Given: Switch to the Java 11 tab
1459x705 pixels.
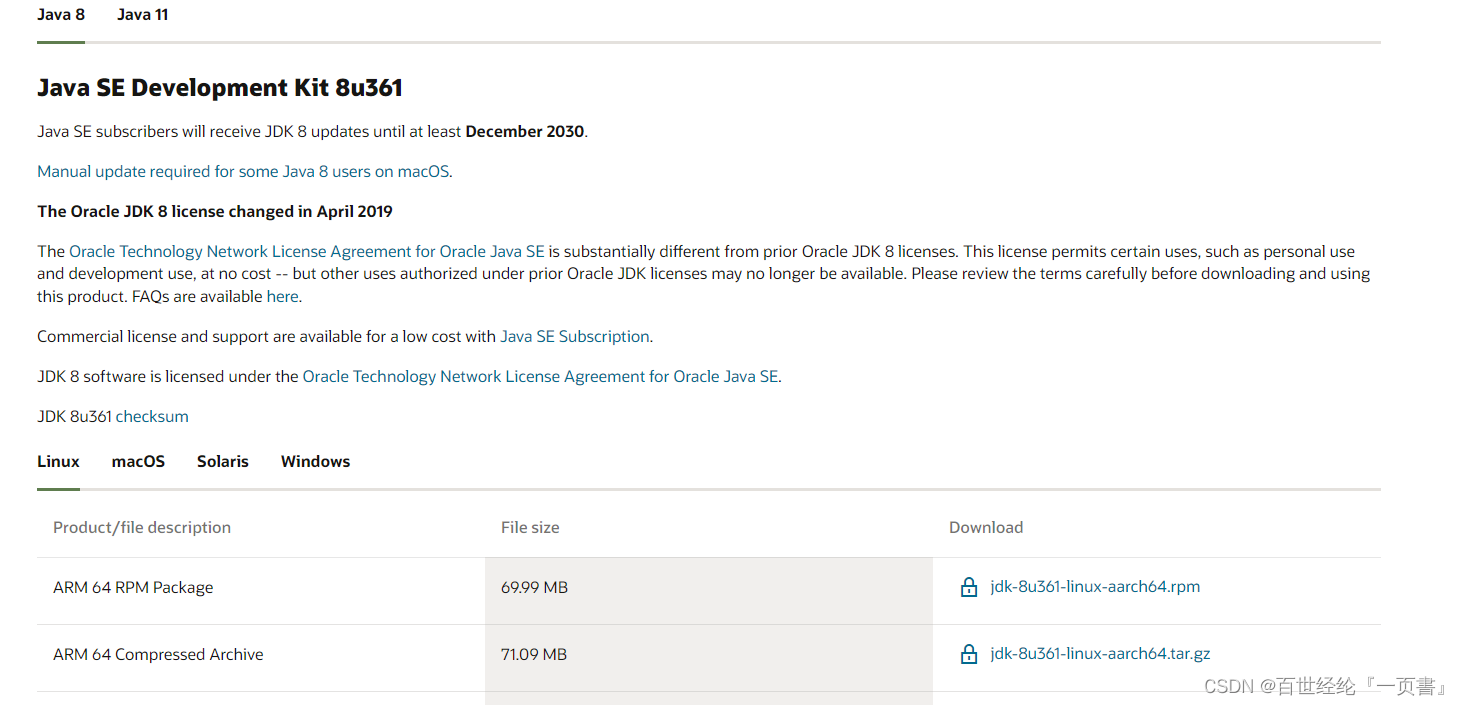Looking at the screenshot, I should pos(142,15).
